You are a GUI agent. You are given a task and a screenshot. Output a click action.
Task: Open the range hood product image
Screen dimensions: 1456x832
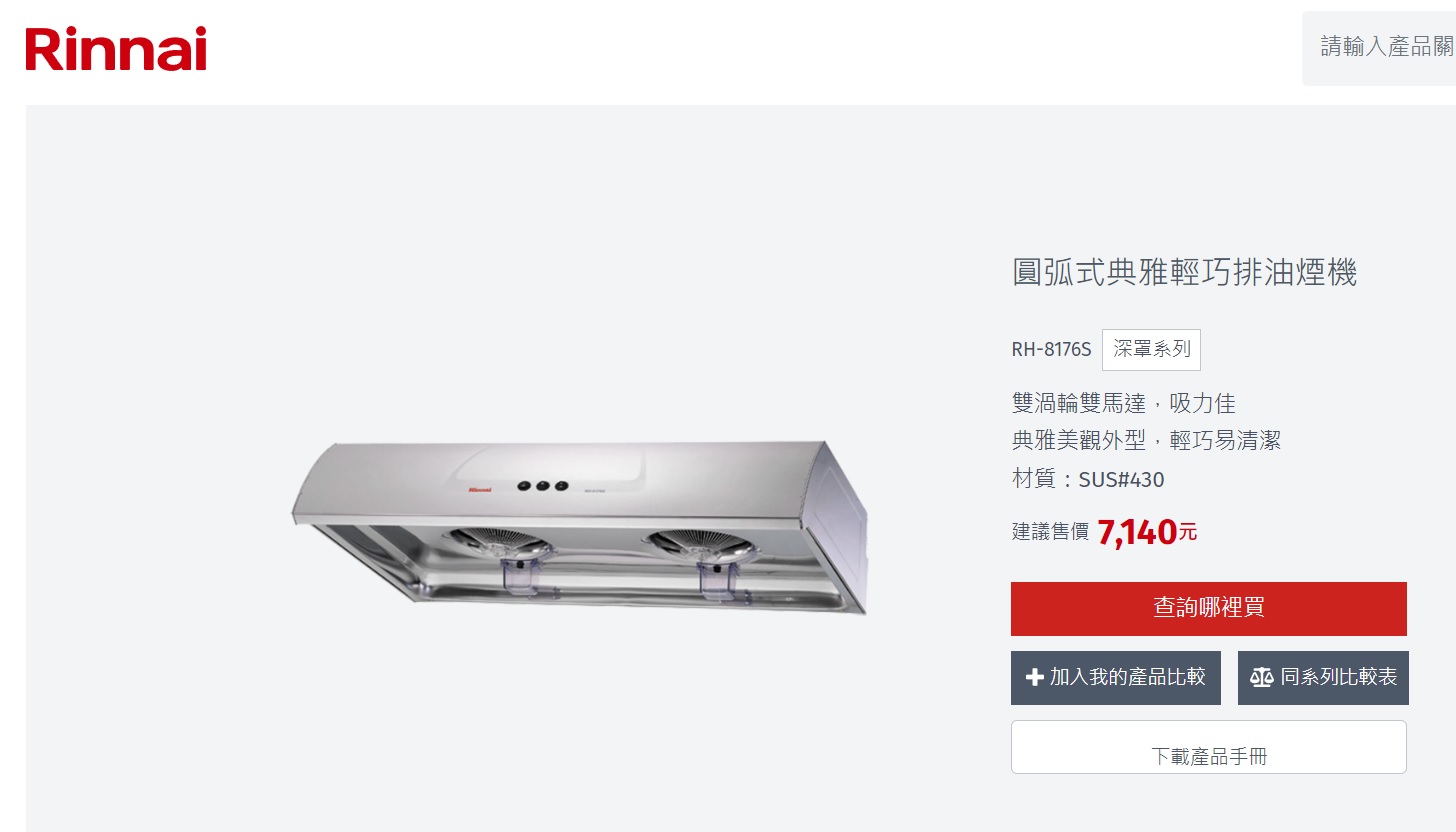tap(580, 528)
